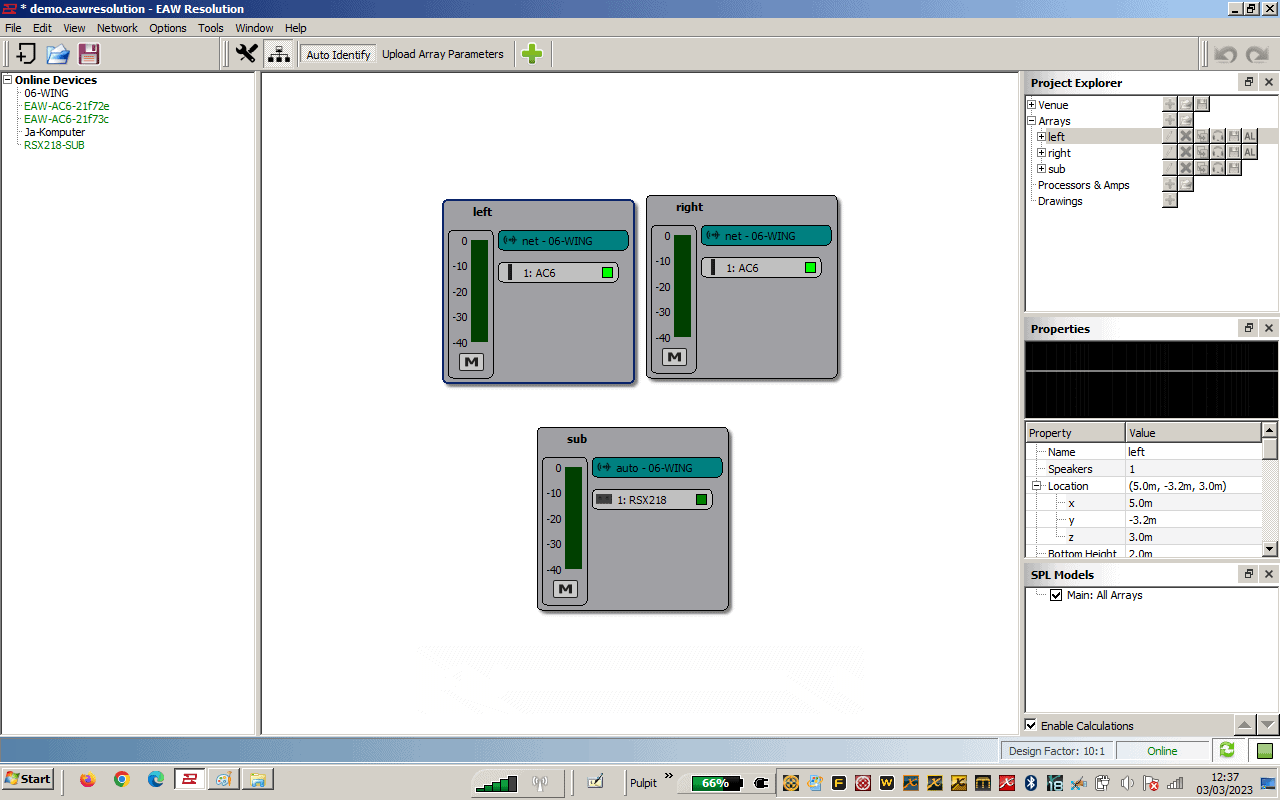Toggle mute M button on sub array

(x=565, y=589)
